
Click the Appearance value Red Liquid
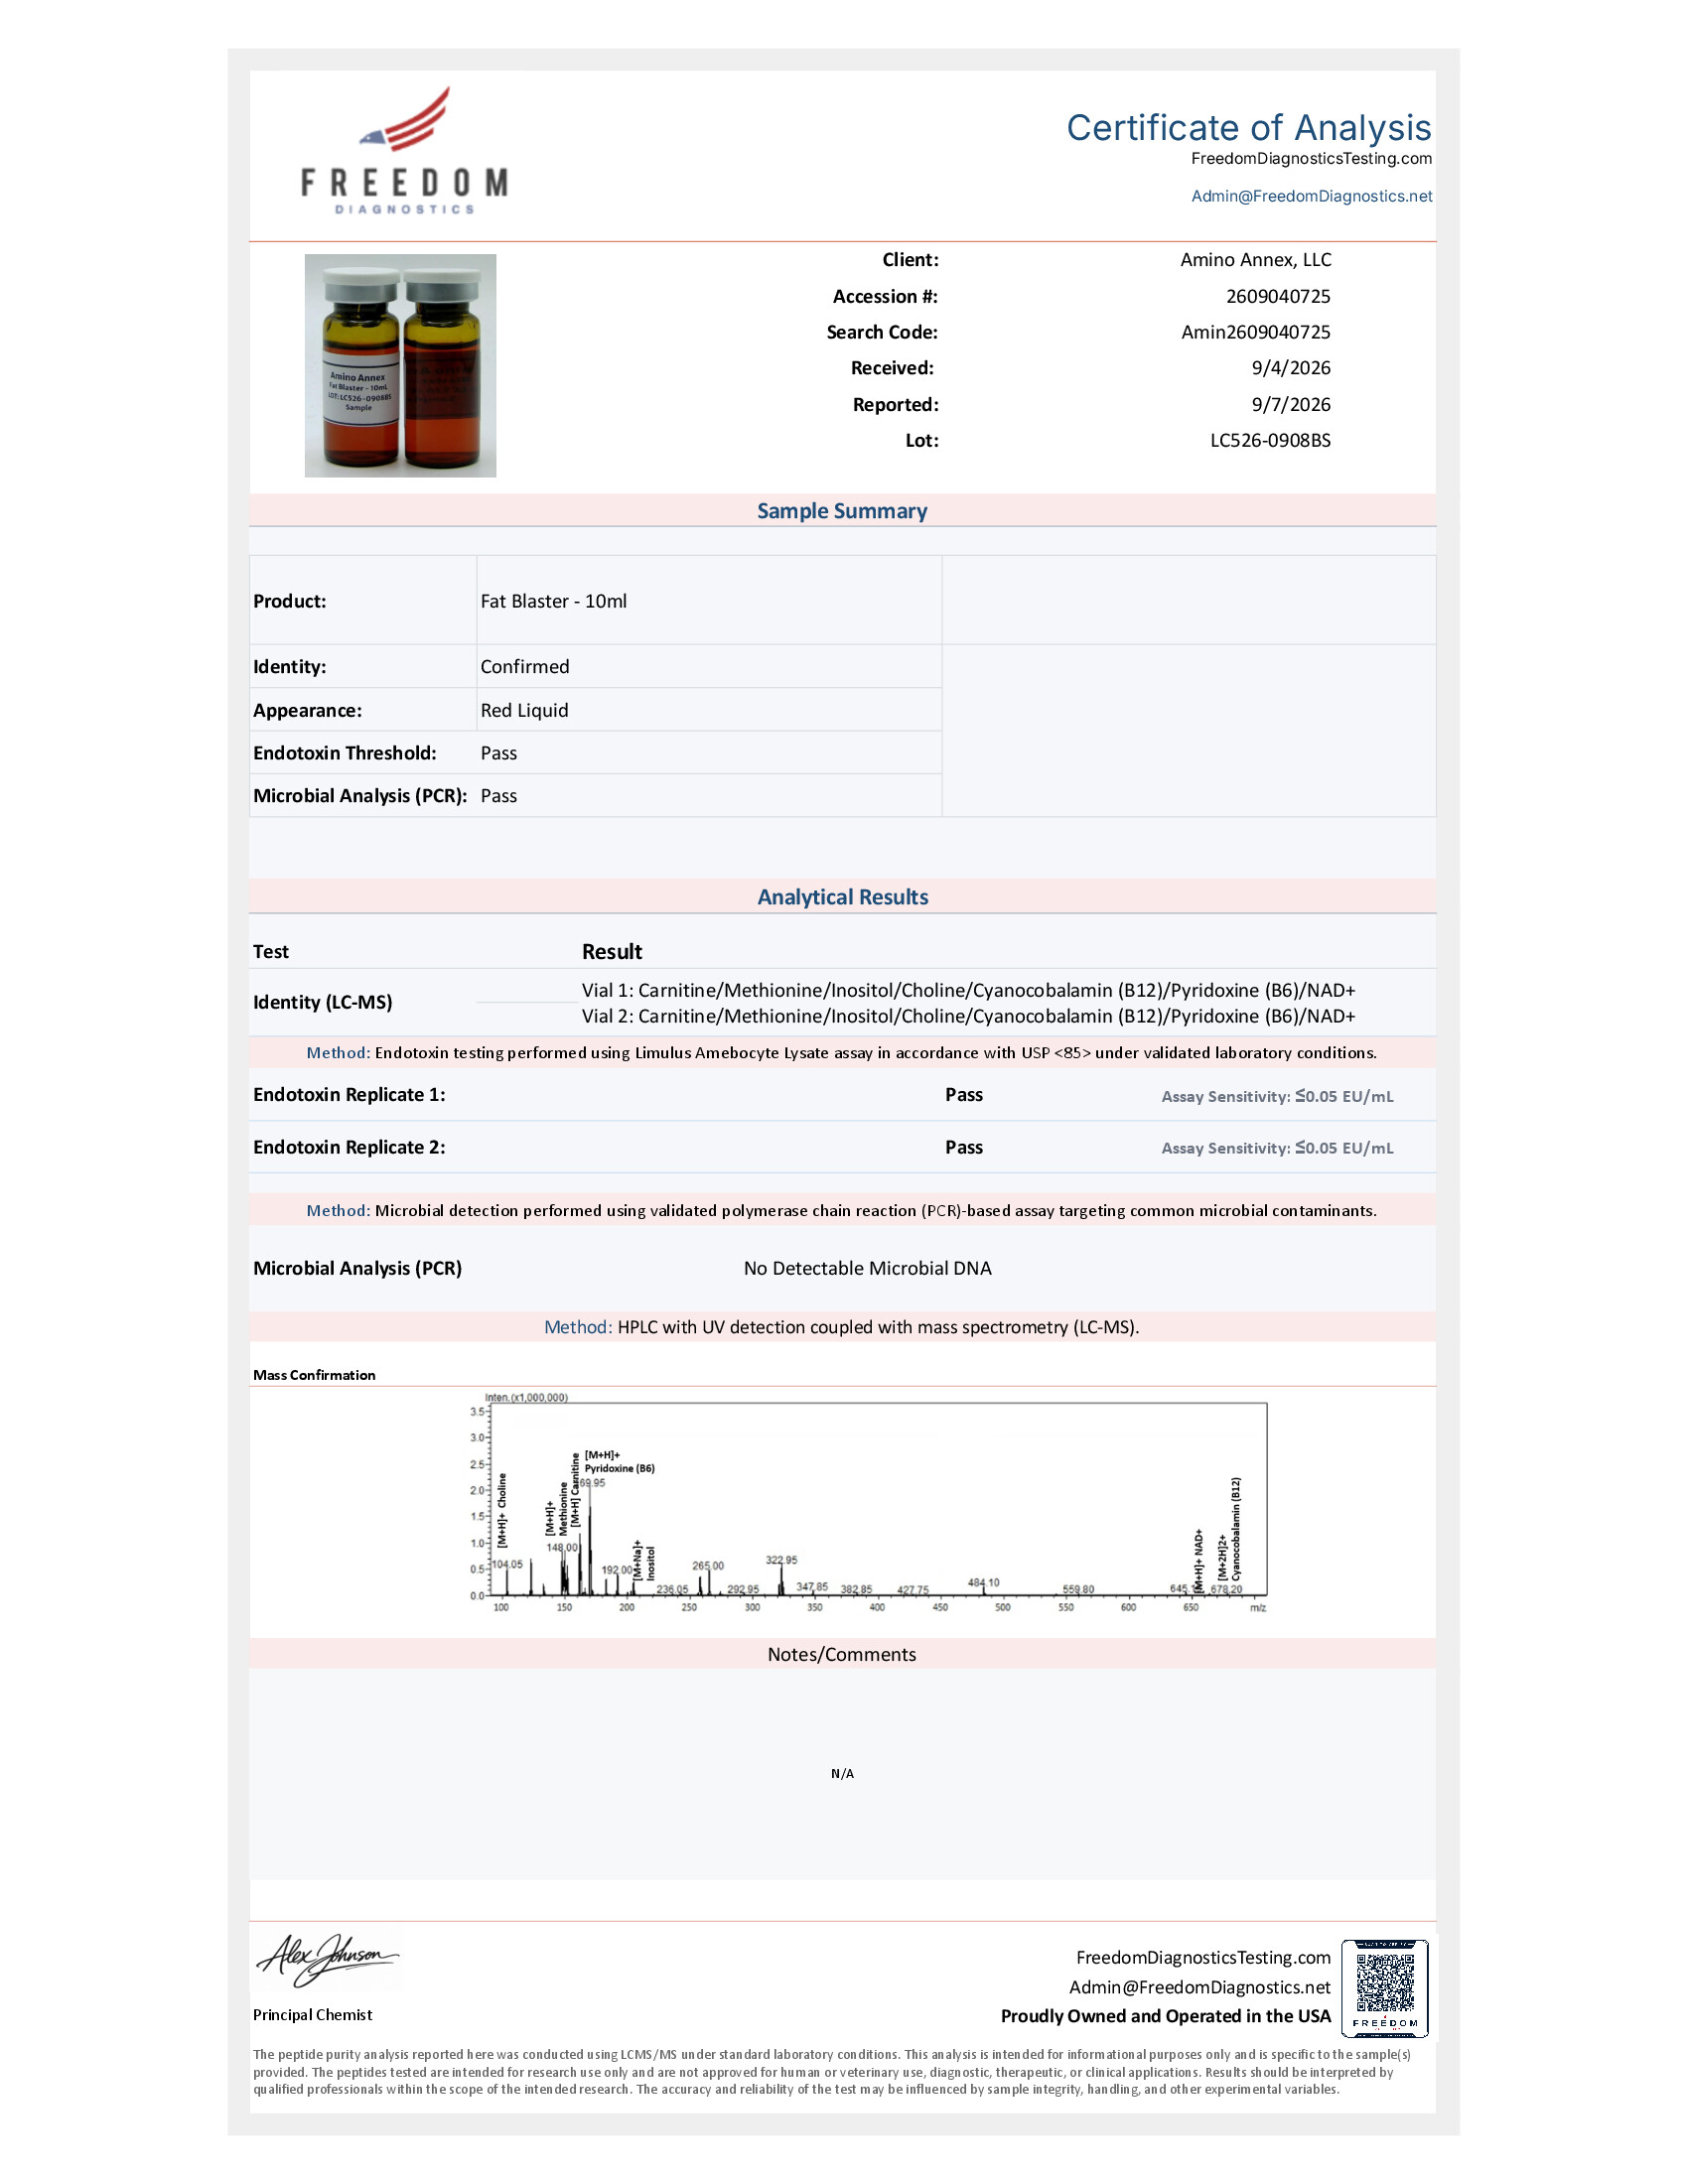tap(524, 710)
